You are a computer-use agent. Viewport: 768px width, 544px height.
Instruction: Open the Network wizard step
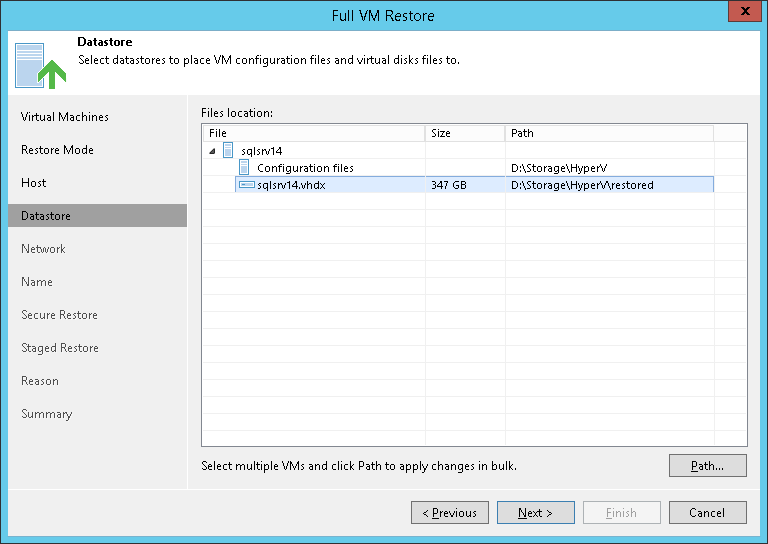(43, 249)
